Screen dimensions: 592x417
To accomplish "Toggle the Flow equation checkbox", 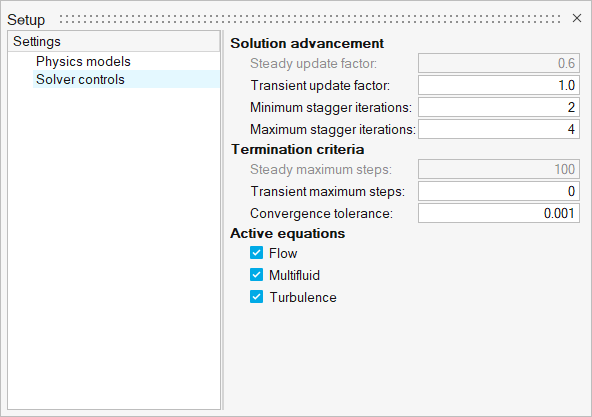I will point(256,253).
